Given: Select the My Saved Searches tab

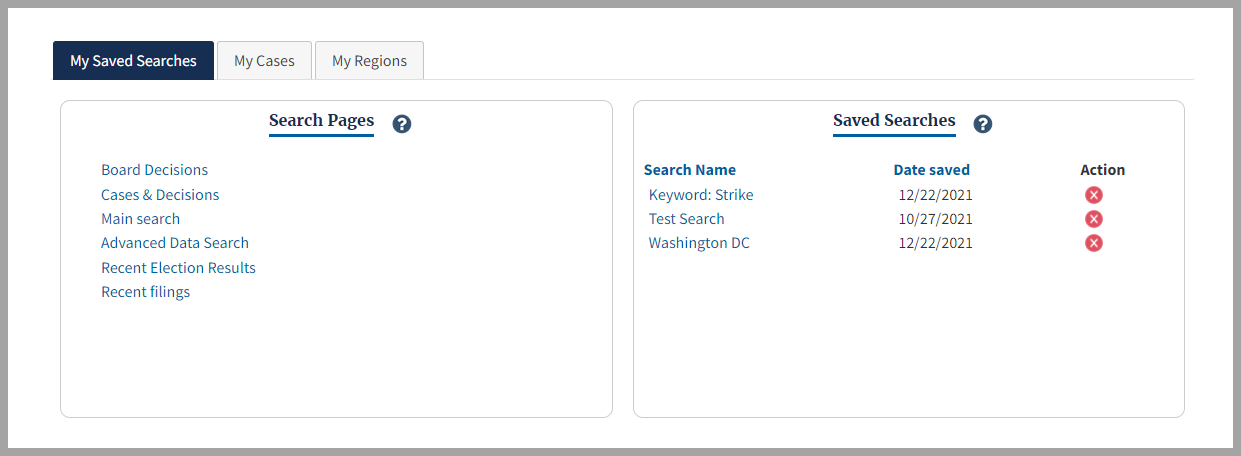Looking at the screenshot, I should (133, 61).
